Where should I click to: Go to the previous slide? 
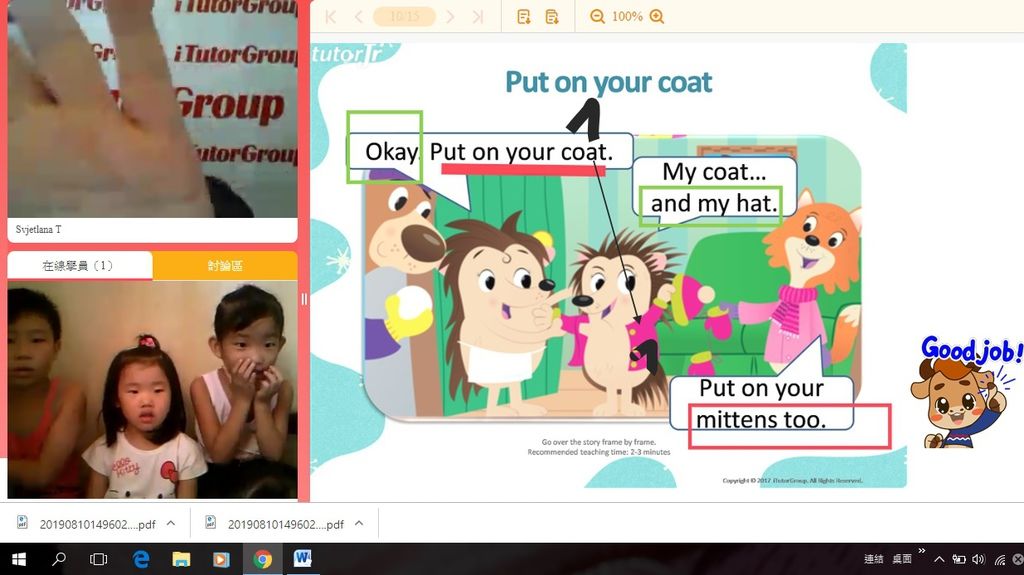coord(359,17)
